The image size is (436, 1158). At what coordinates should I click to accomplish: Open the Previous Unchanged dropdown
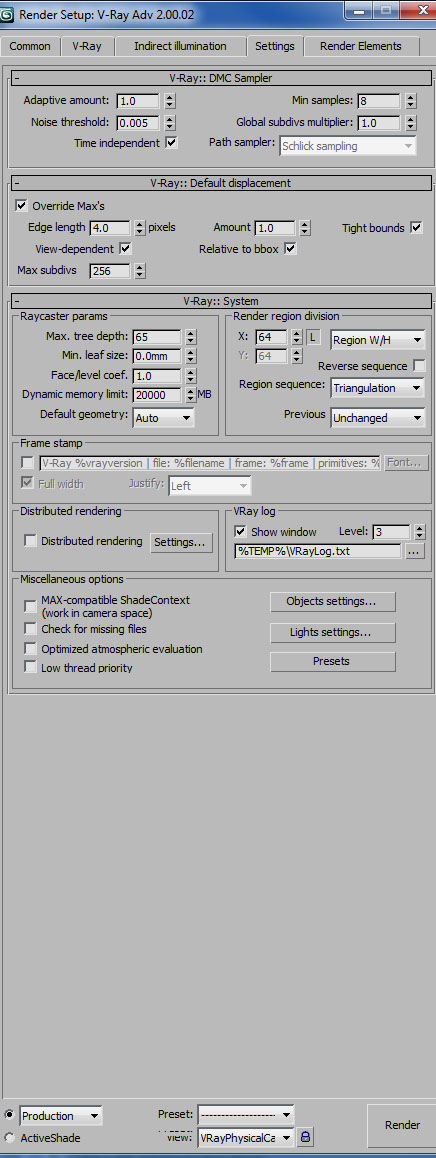(x=378, y=418)
